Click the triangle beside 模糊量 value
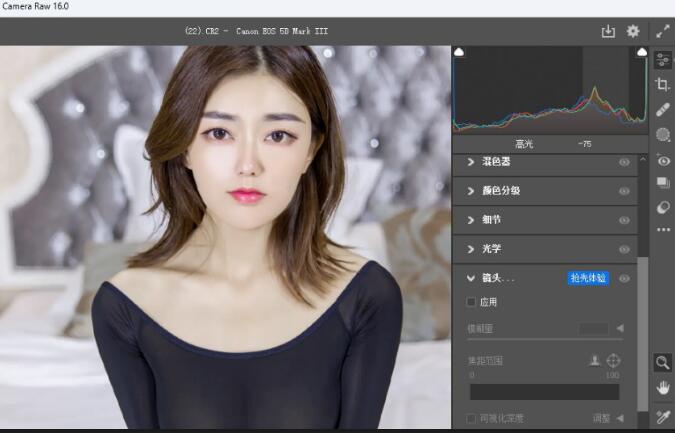 point(620,329)
